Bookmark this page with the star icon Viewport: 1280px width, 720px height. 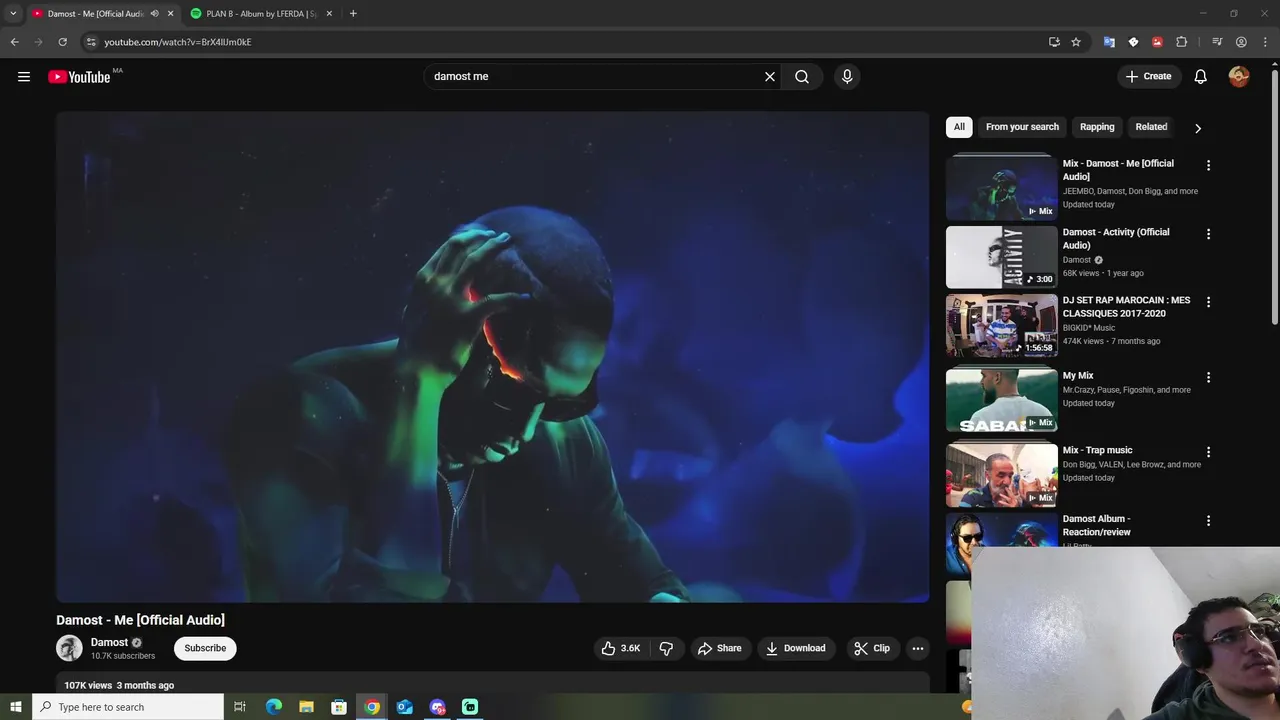point(1076,42)
